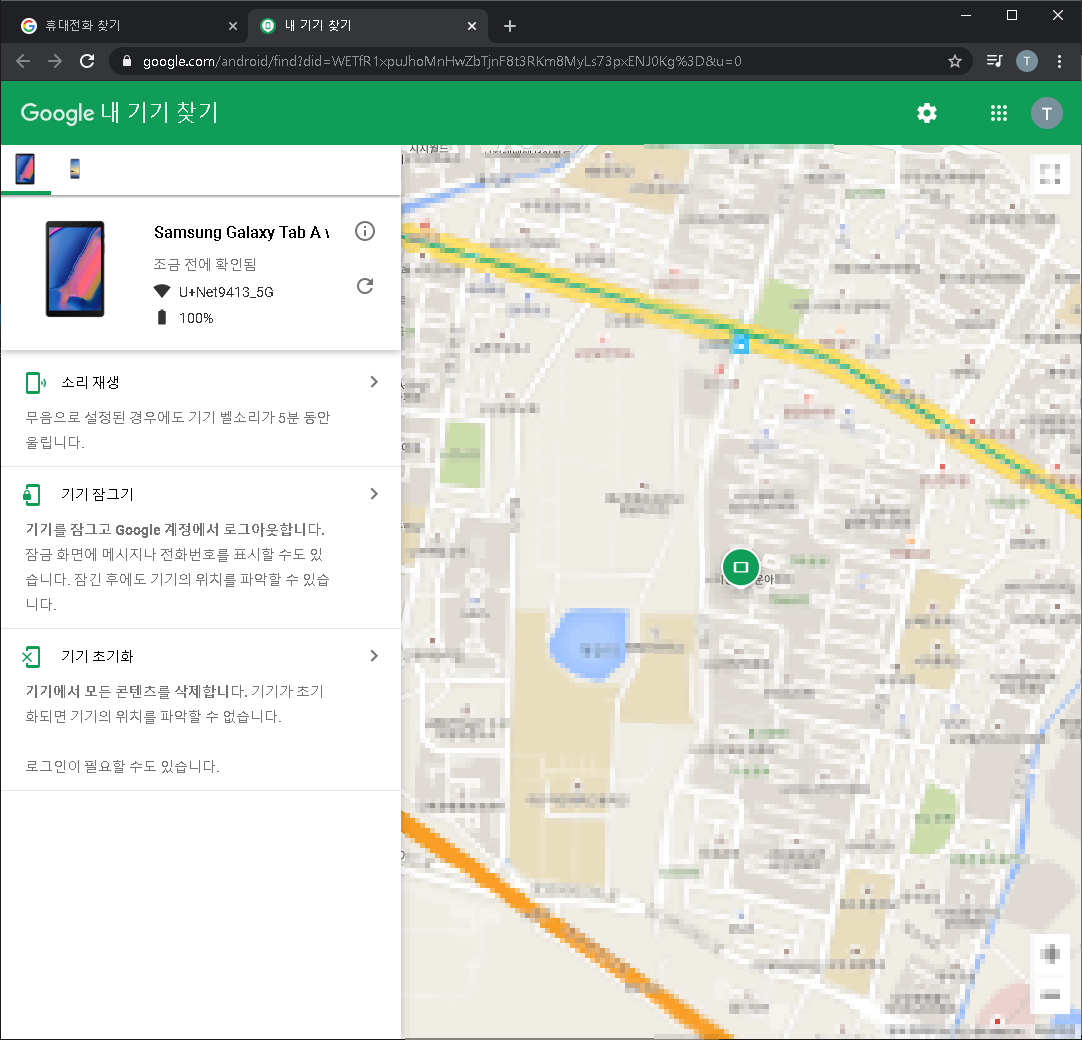Open settings gear in Find My Device header

(x=927, y=113)
